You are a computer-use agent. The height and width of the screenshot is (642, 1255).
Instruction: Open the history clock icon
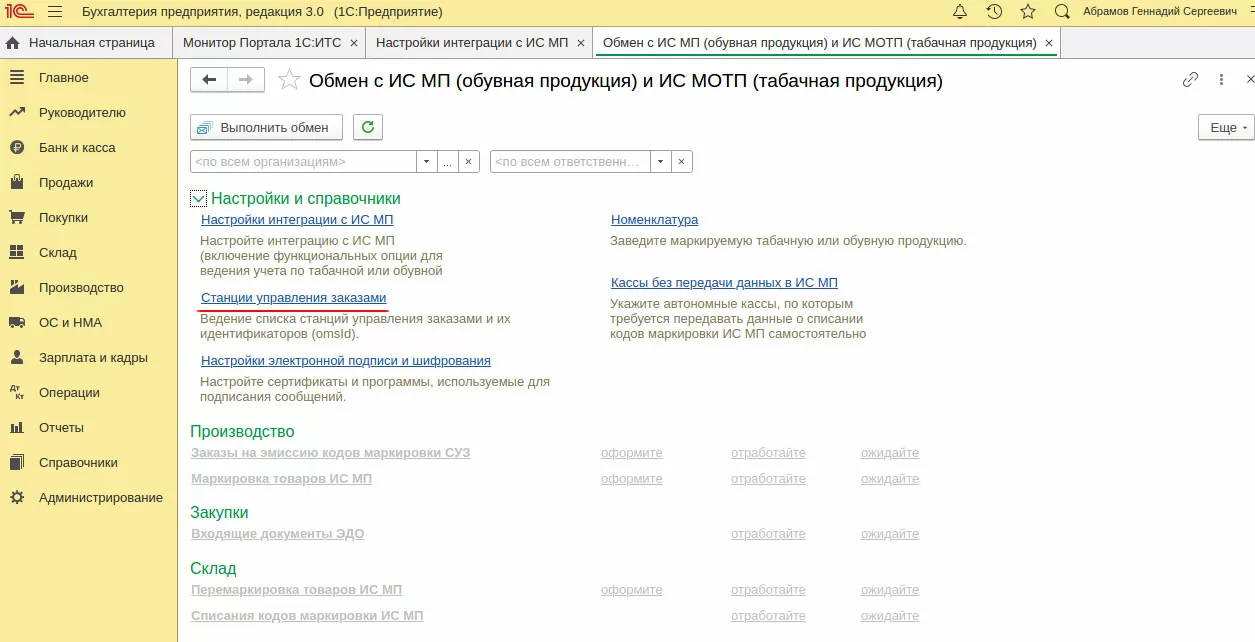pos(994,12)
